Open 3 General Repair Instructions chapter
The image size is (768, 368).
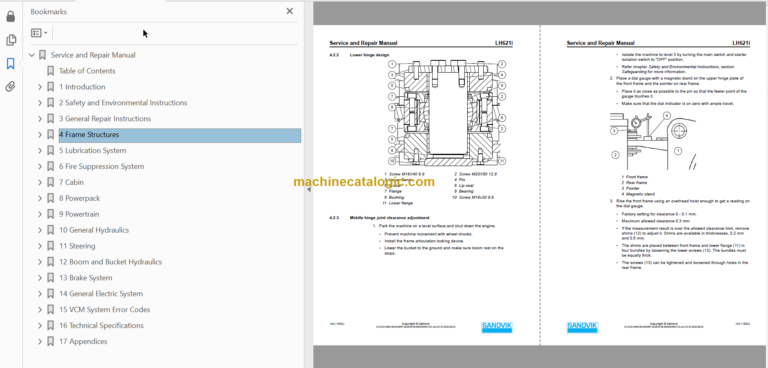coord(105,119)
